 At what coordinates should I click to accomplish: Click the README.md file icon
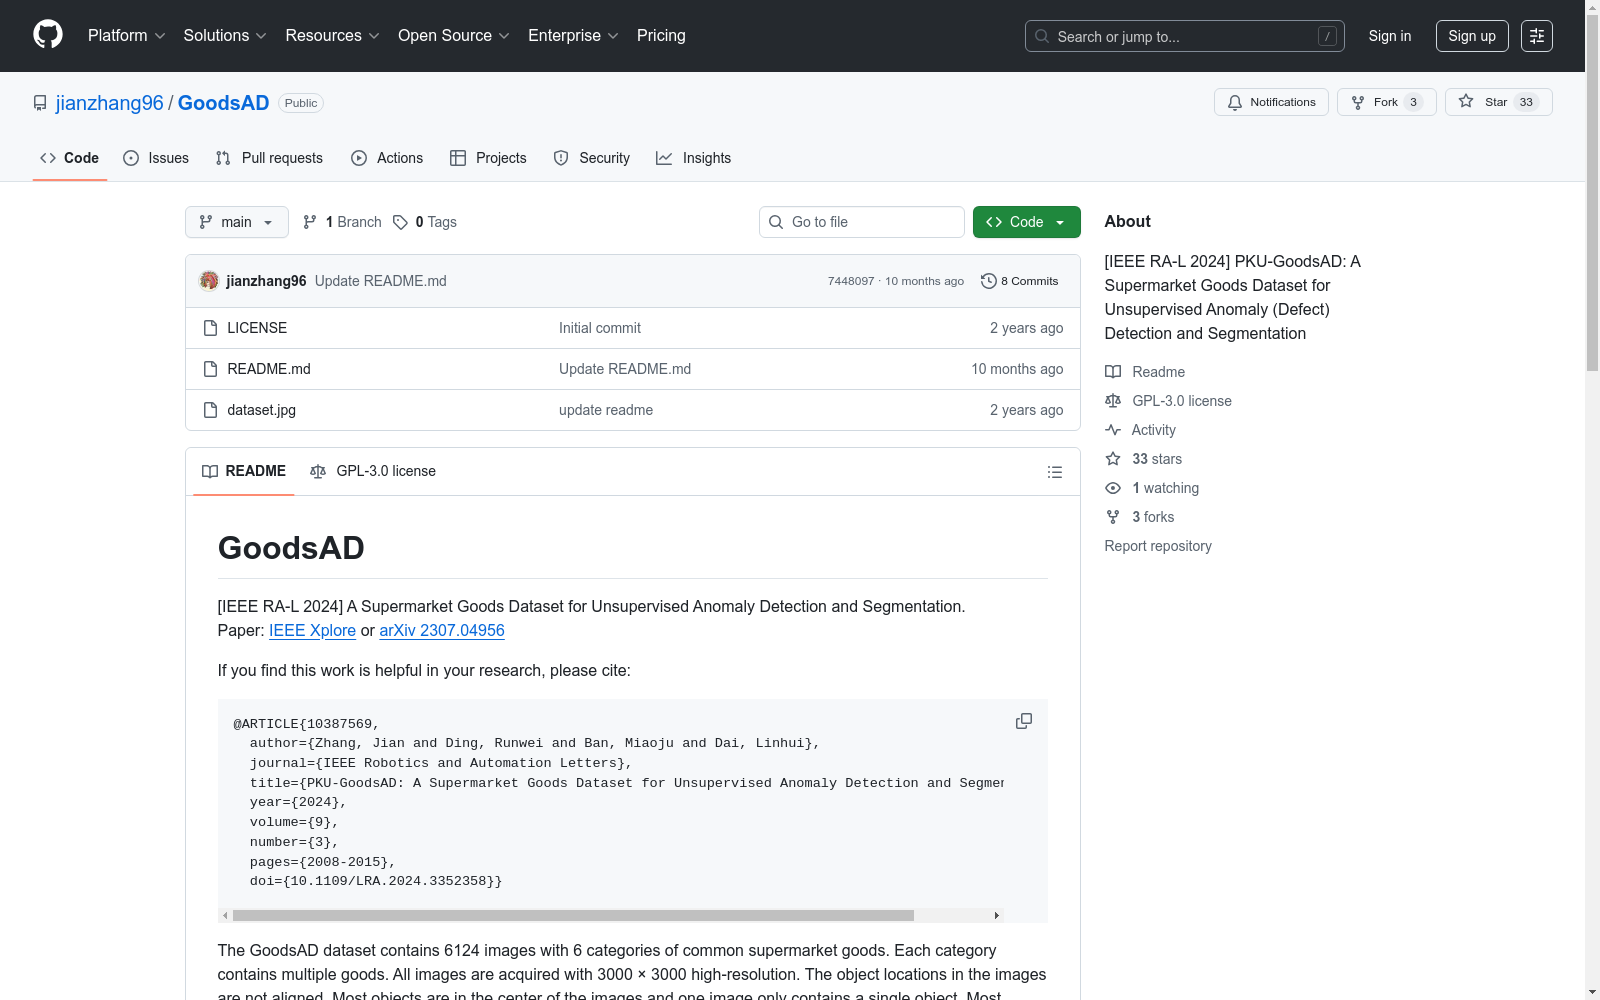[210, 369]
